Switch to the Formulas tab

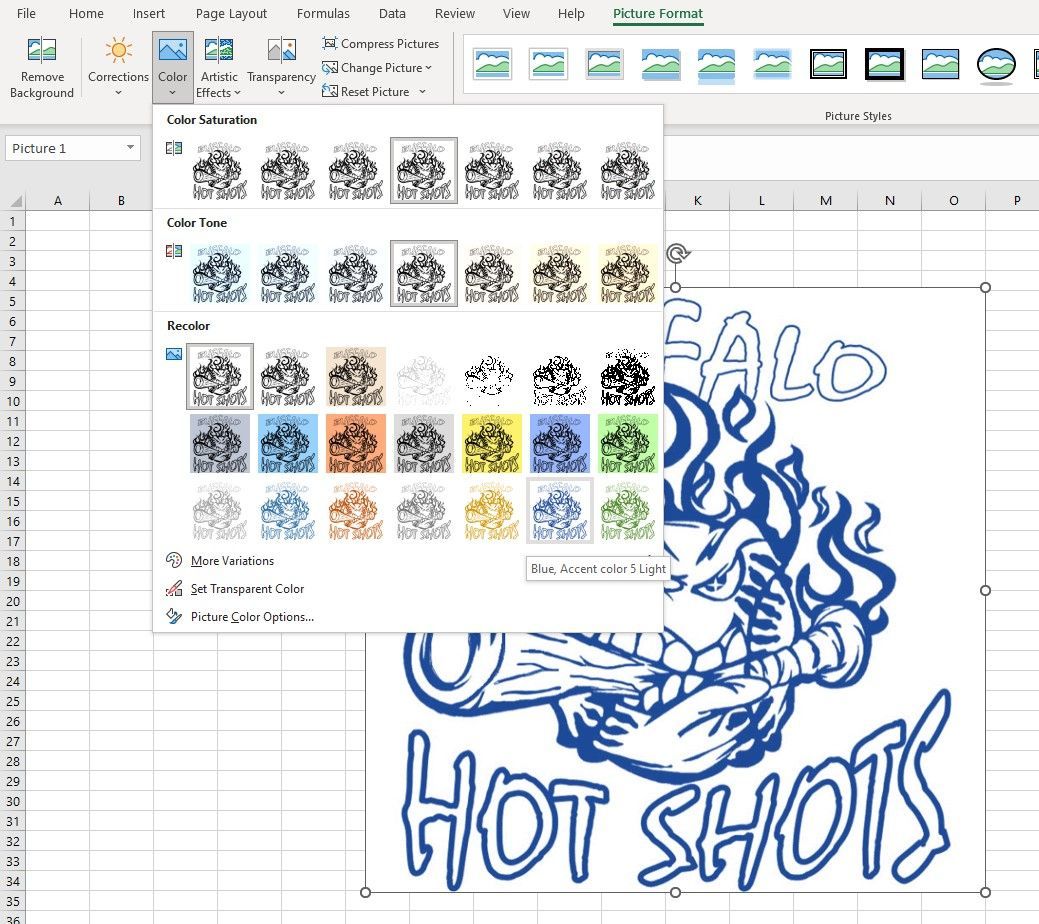pyautogui.click(x=323, y=13)
